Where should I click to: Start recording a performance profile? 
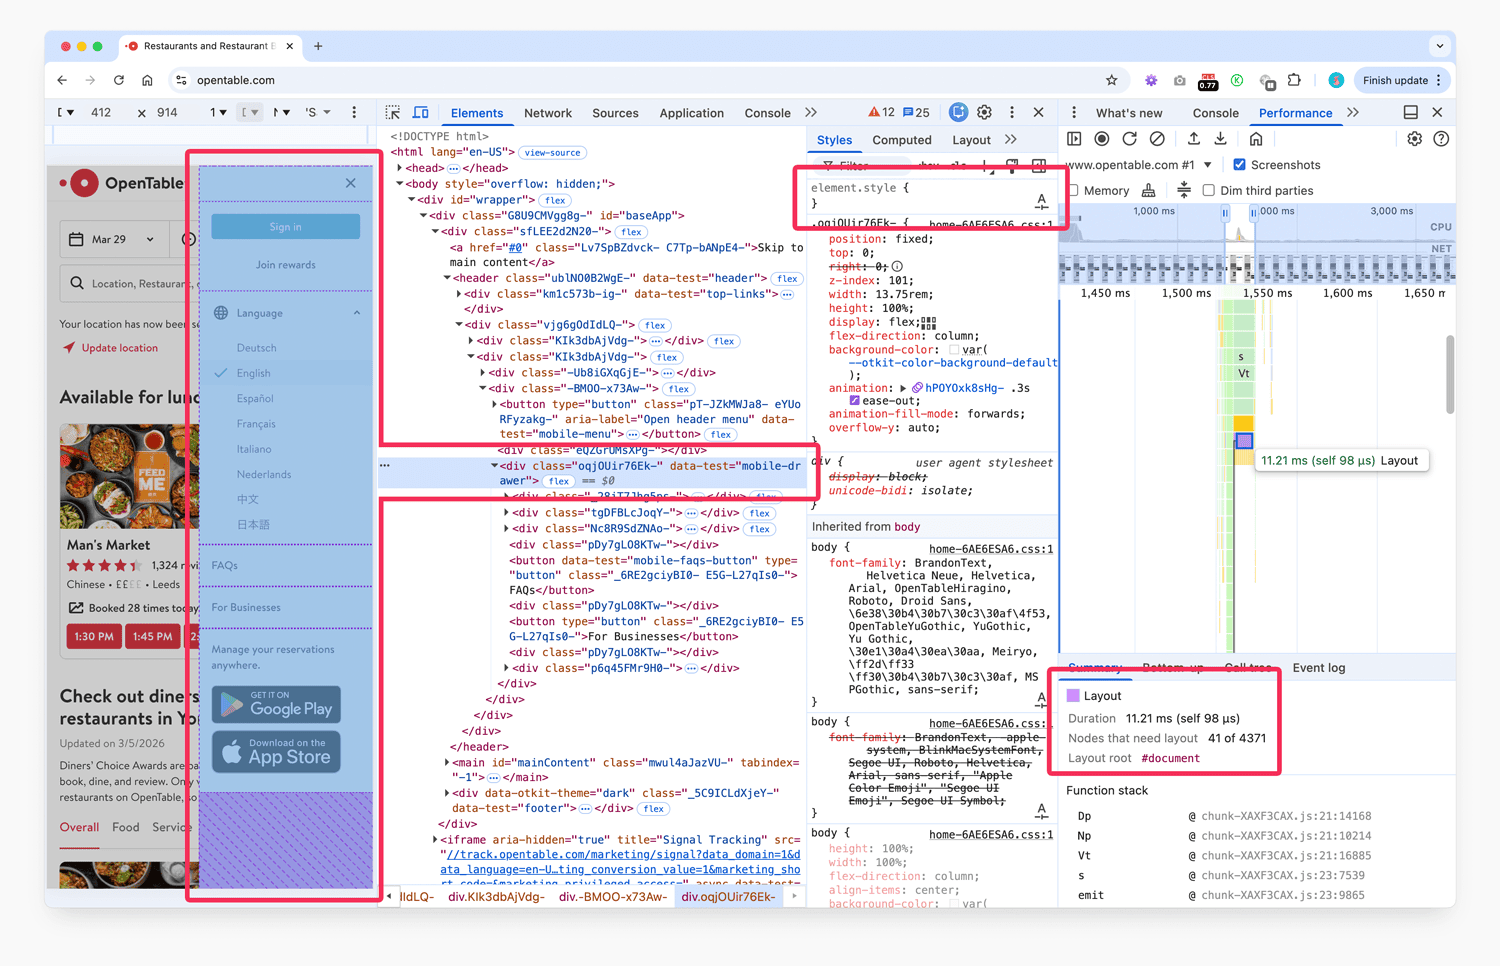(x=1102, y=139)
